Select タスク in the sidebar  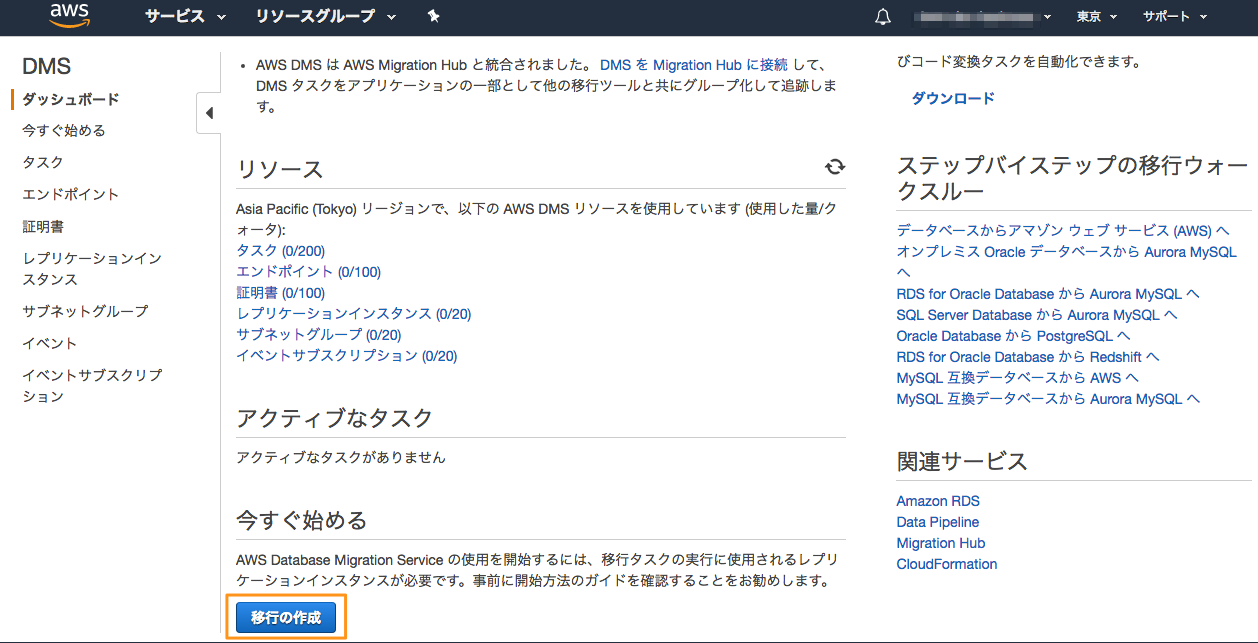tap(43, 162)
